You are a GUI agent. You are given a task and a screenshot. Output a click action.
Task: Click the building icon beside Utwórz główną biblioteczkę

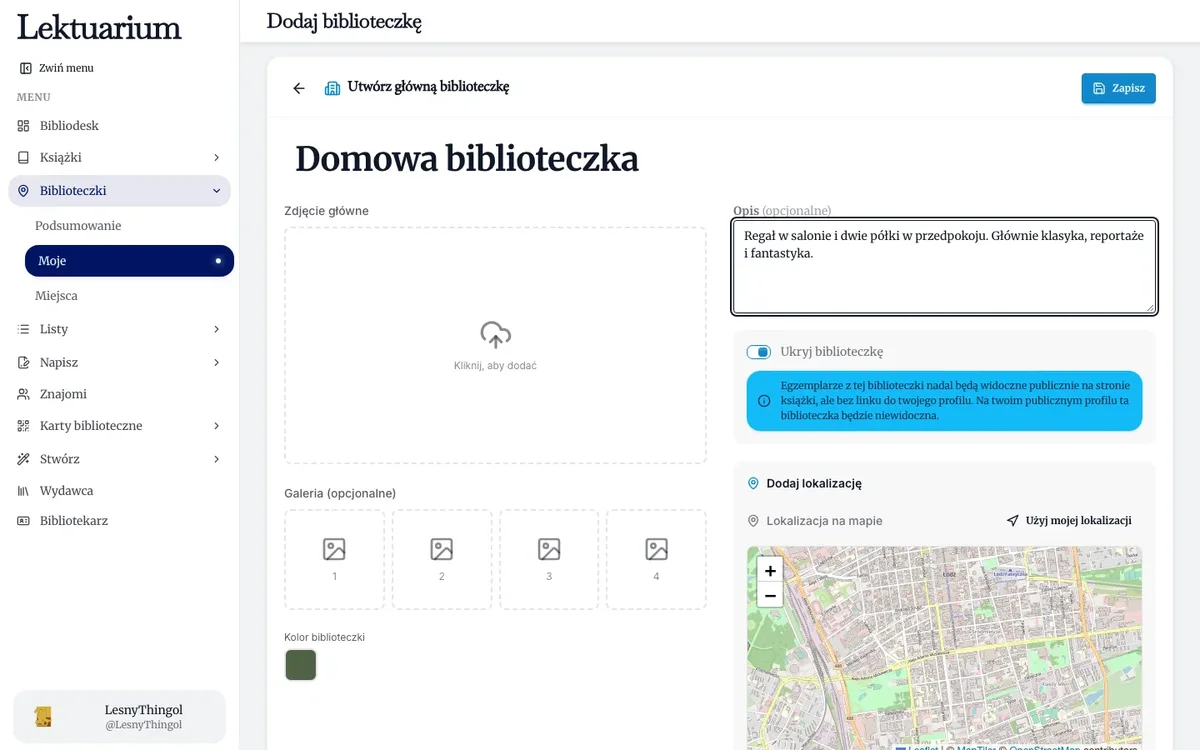333,88
